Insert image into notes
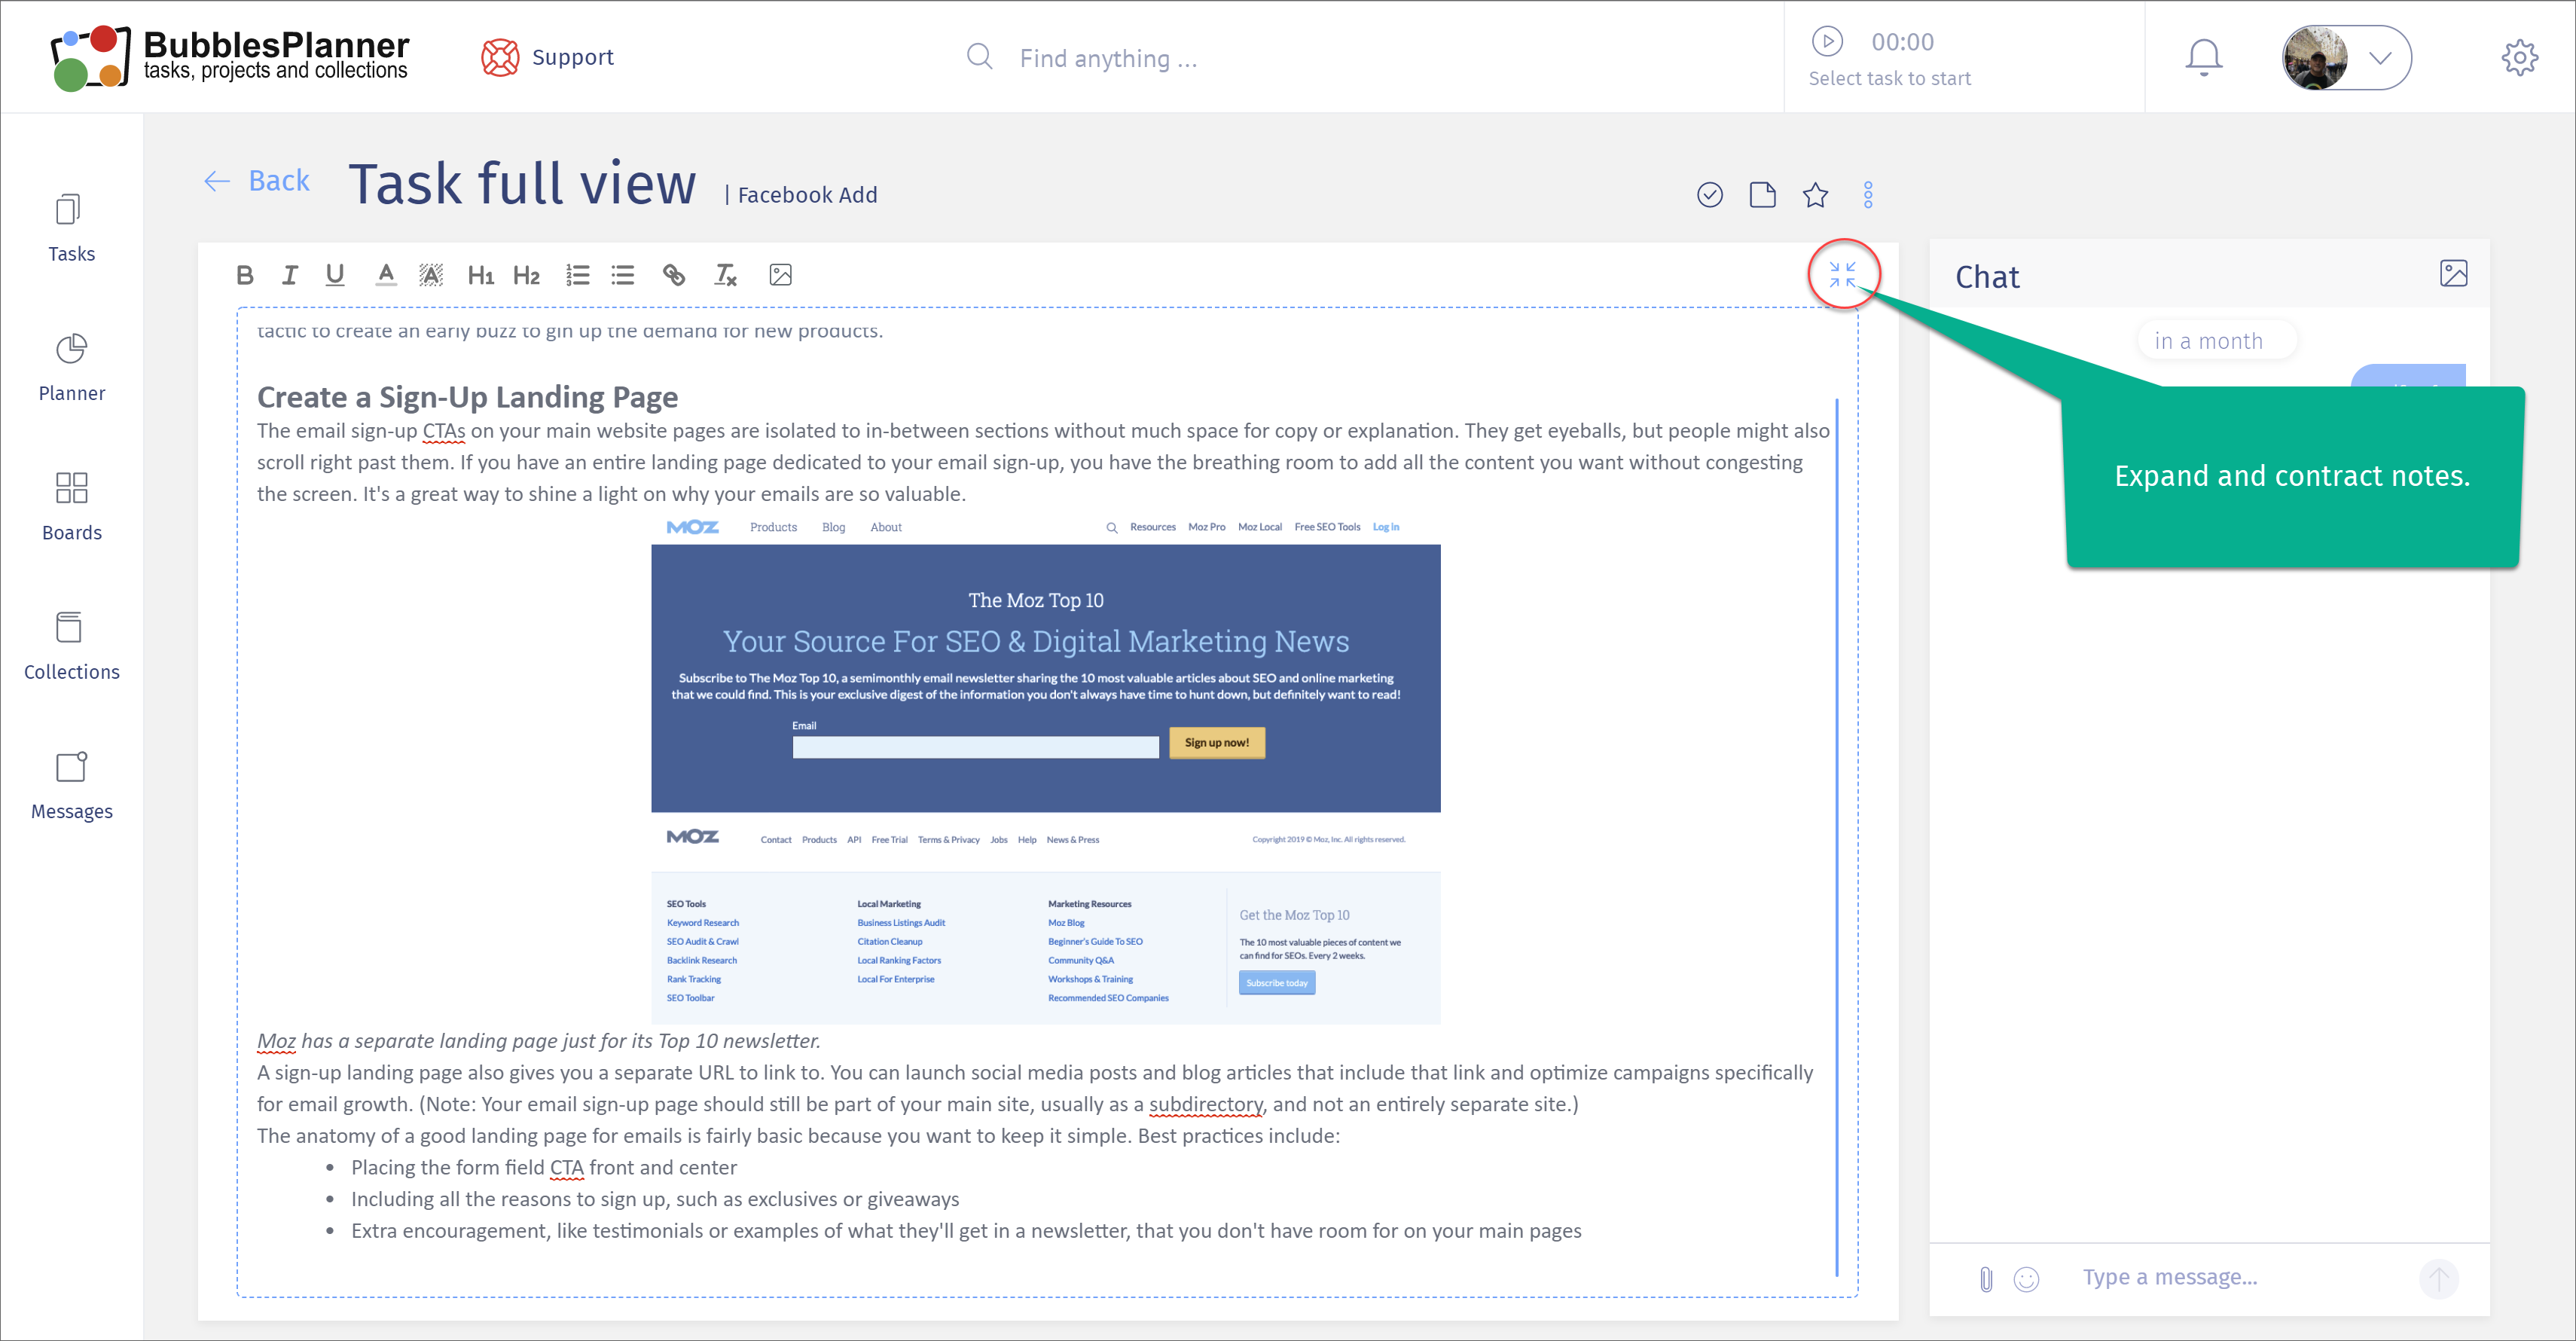The width and height of the screenshot is (2576, 1341). 781,275
